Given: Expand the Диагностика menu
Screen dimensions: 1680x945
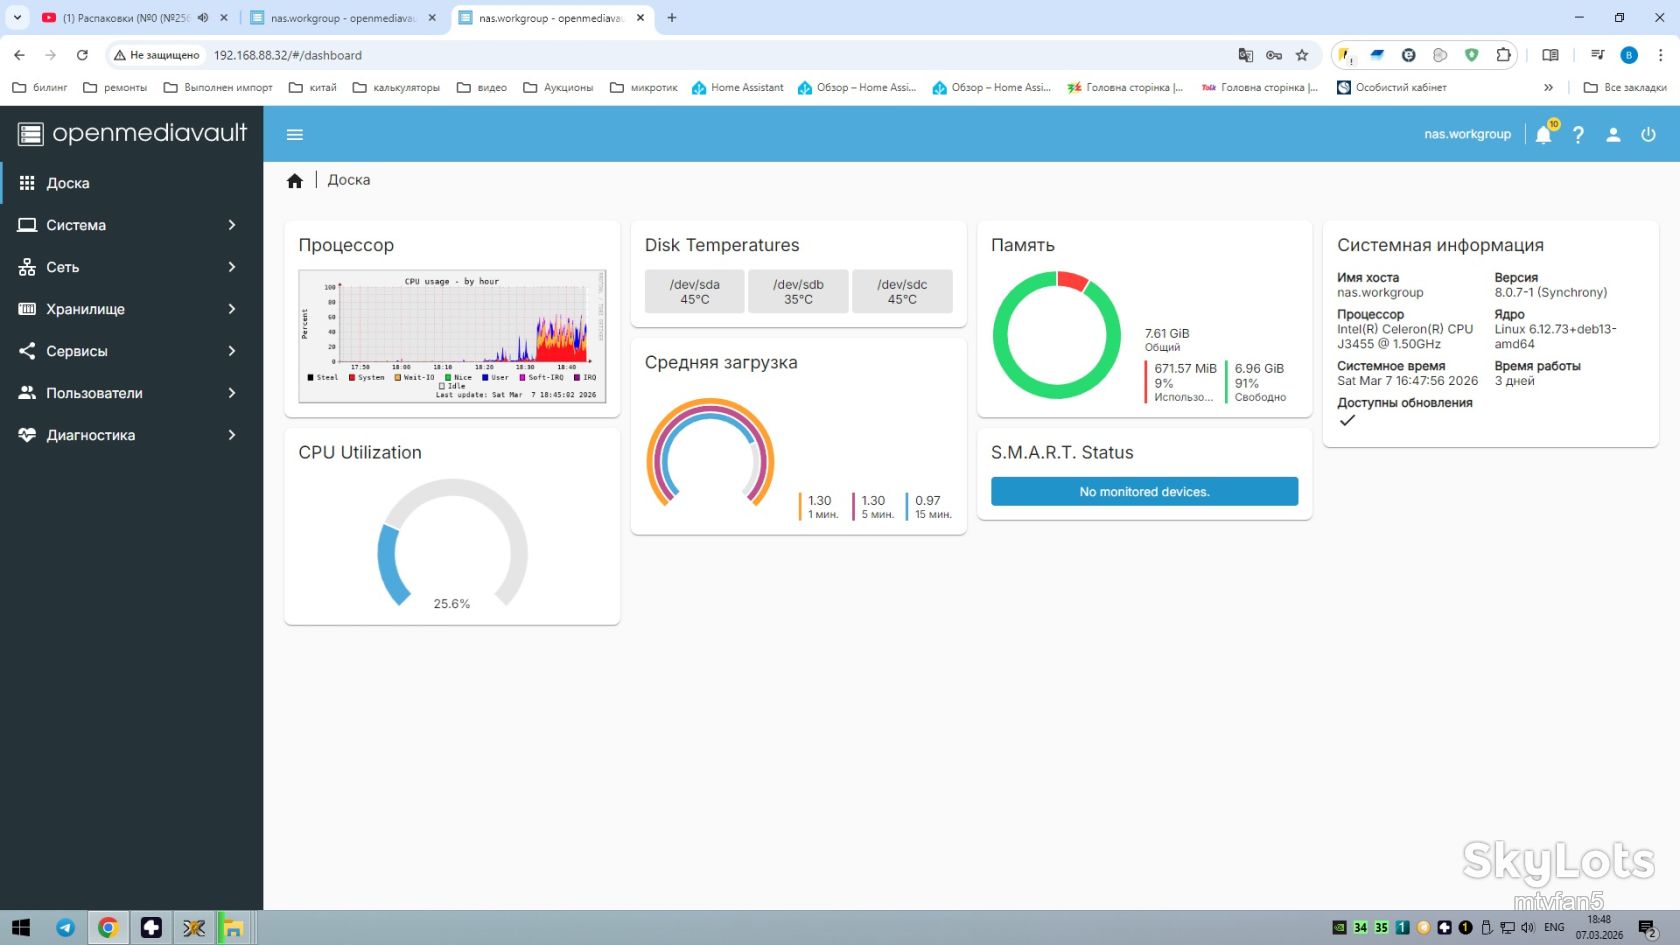Looking at the screenshot, I should click(131, 435).
